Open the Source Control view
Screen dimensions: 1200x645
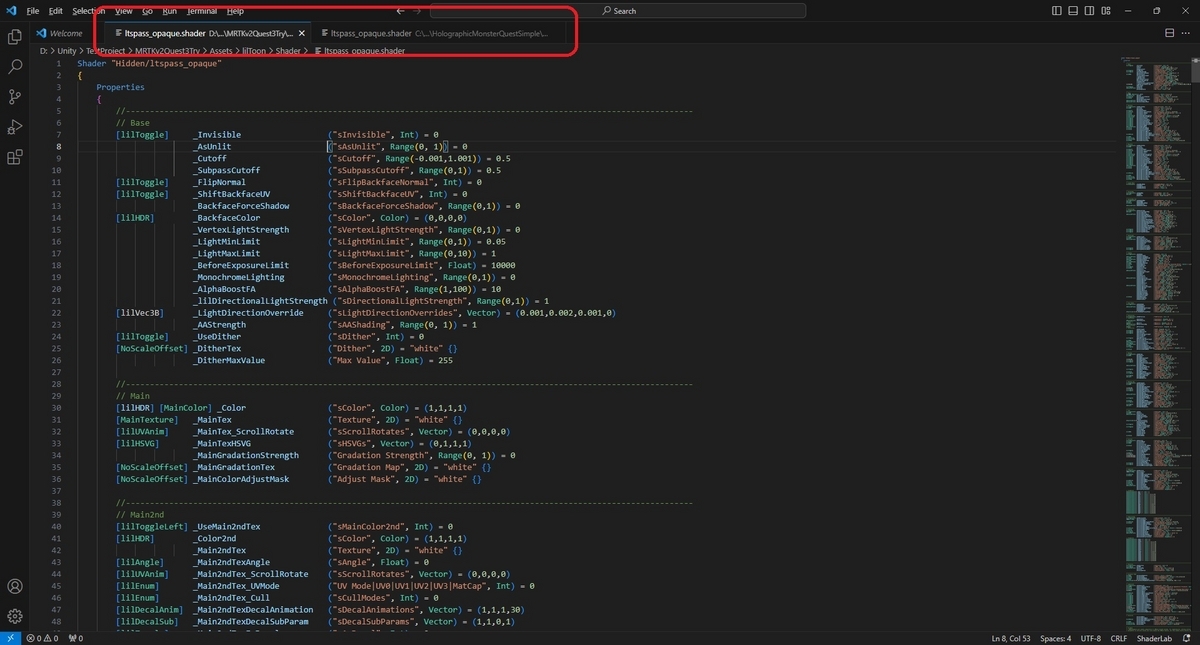15,97
